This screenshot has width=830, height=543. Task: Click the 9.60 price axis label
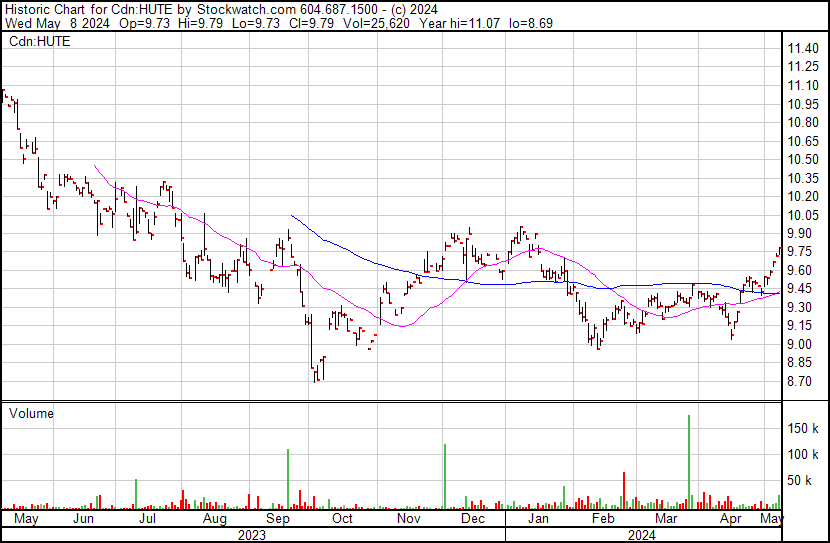(x=799, y=270)
